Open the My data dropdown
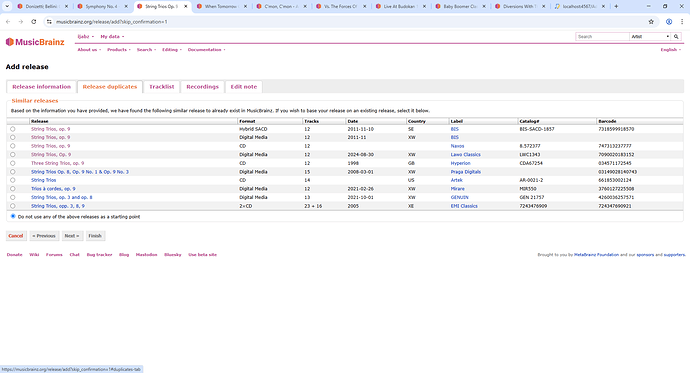The width and height of the screenshot is (690, 373). tap(112, 37)
